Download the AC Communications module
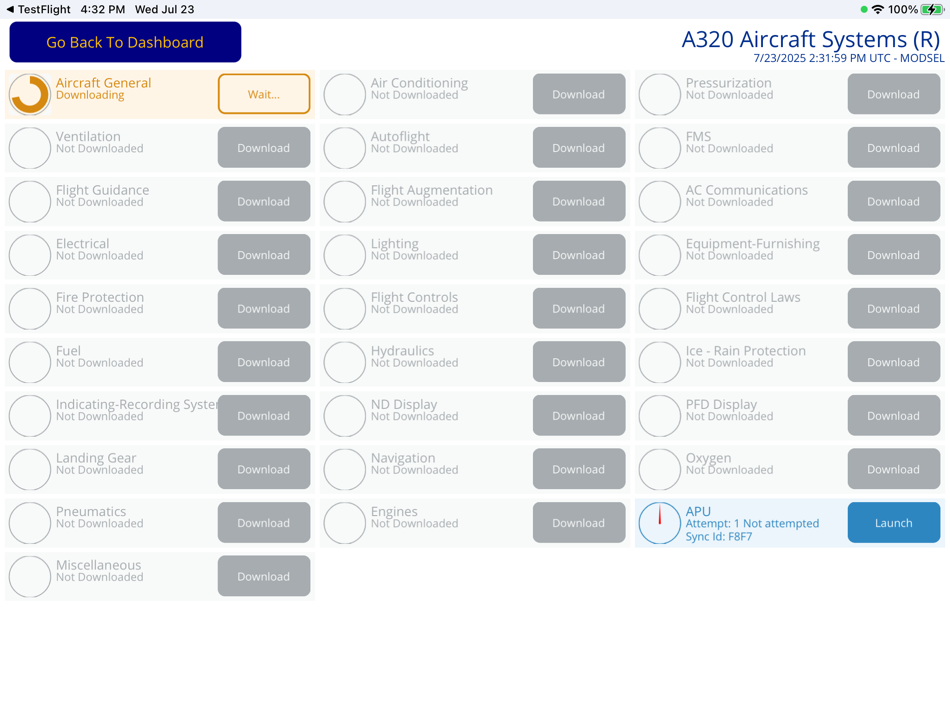Image resolution: width=950 pixels, height=713 pixels. click(894, 201)
